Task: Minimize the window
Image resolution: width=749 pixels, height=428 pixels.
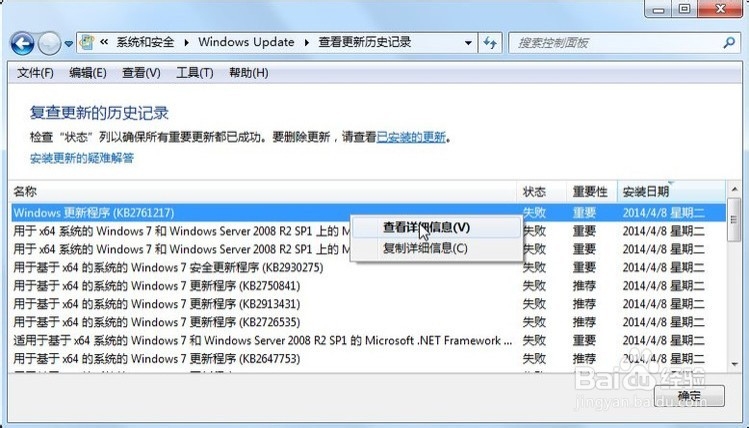Action: 658,9
